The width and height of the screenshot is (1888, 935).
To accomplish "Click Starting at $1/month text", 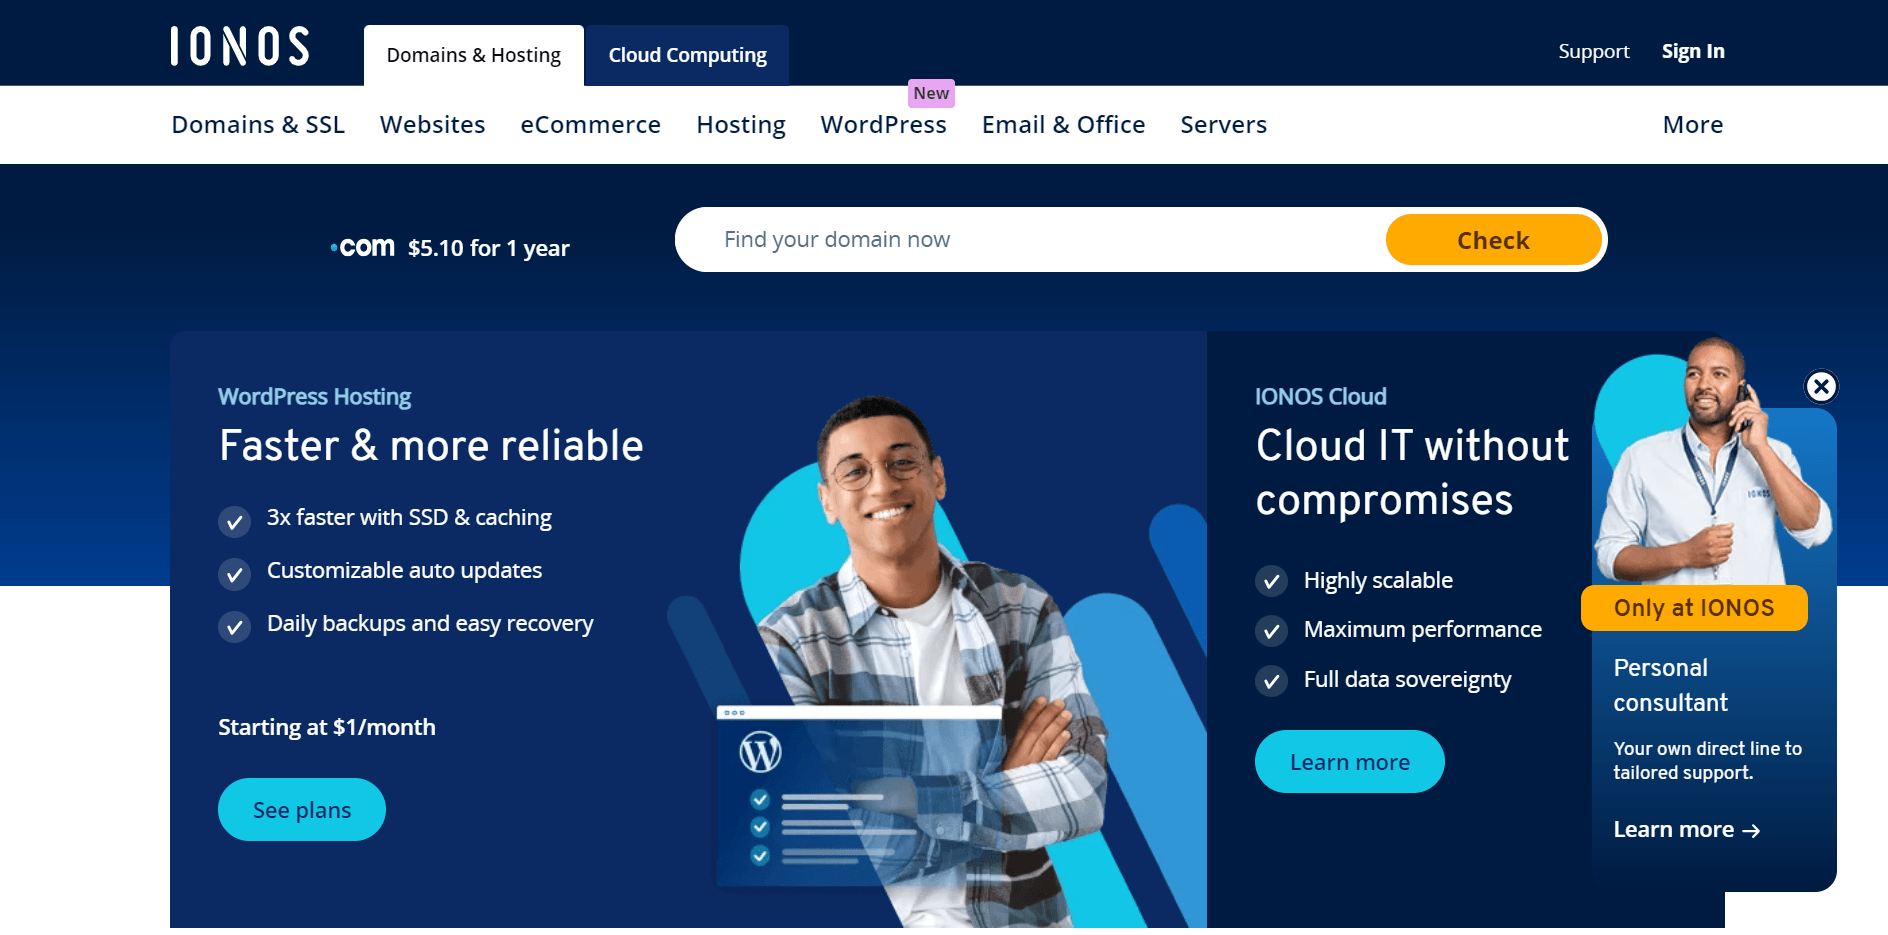I will click(x=327, y=727).
